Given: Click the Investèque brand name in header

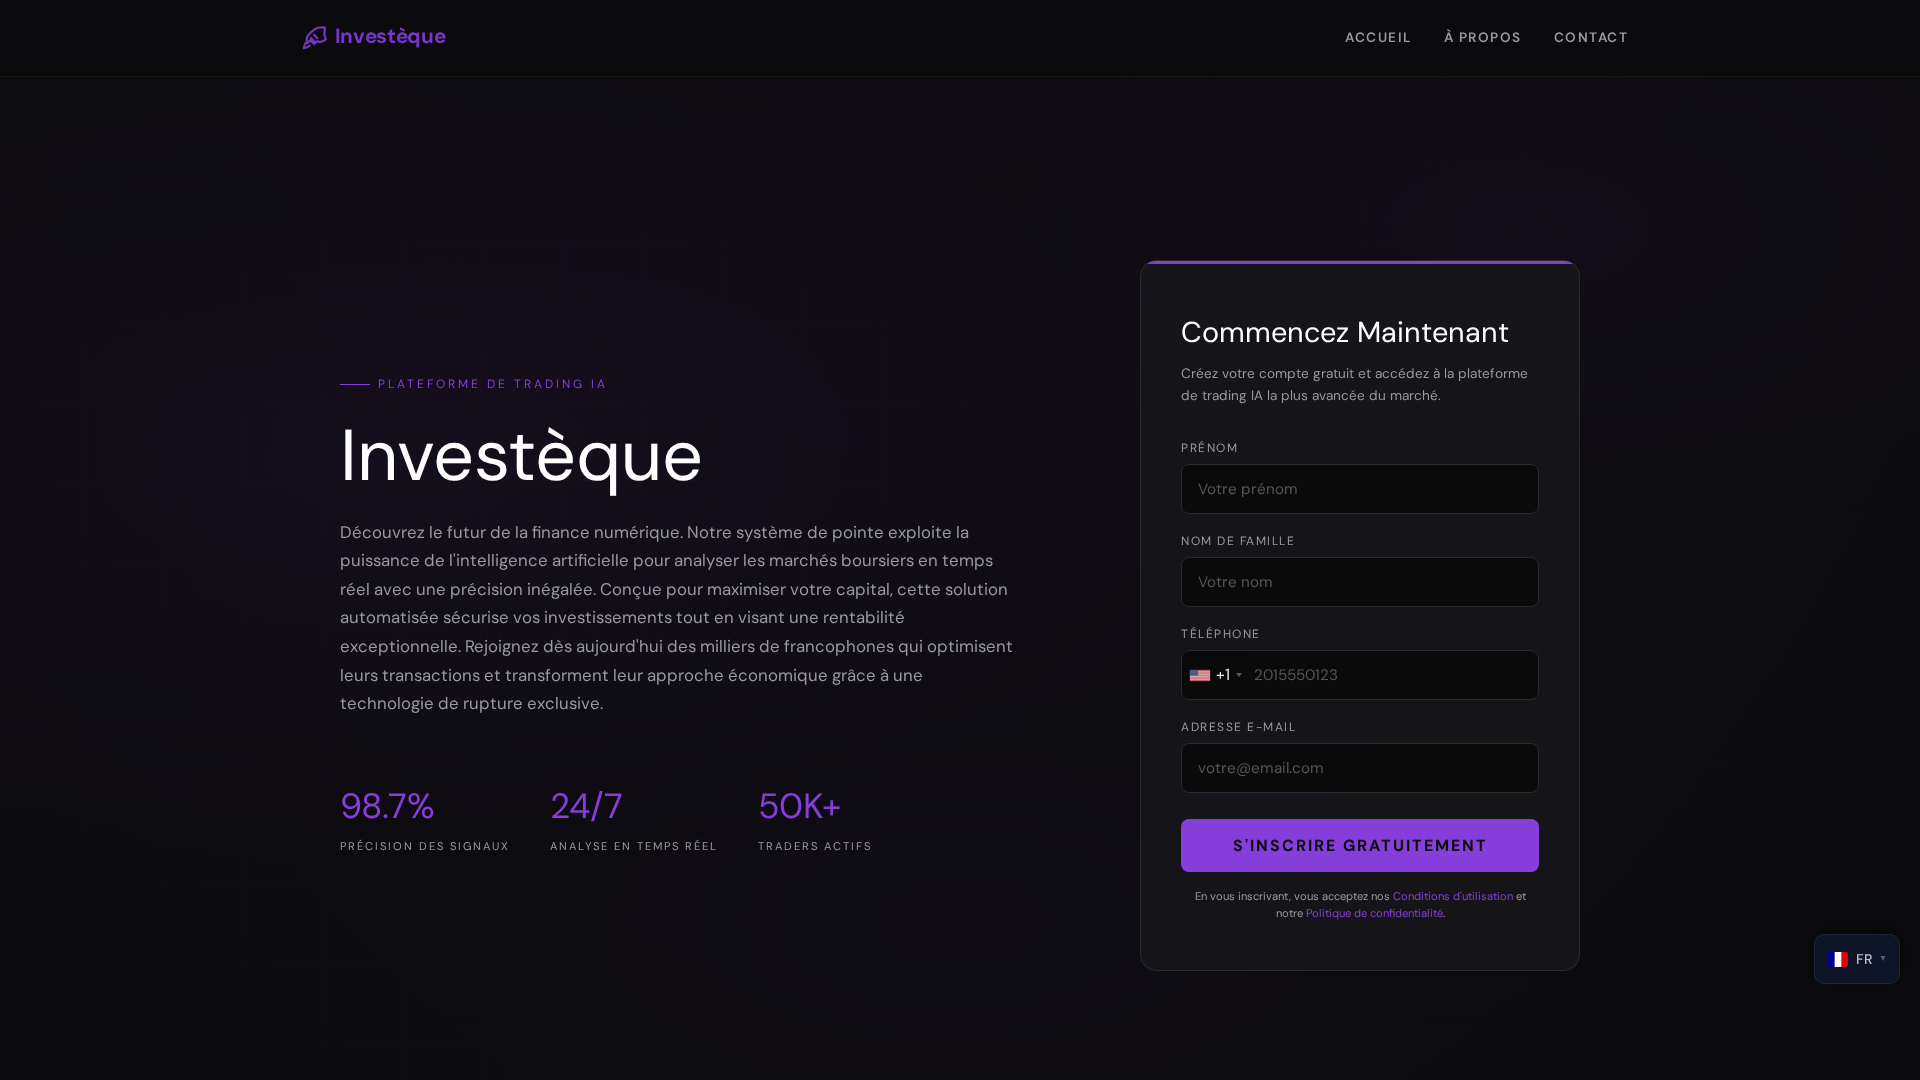Looking at the screenshot, I should [390, 36].
